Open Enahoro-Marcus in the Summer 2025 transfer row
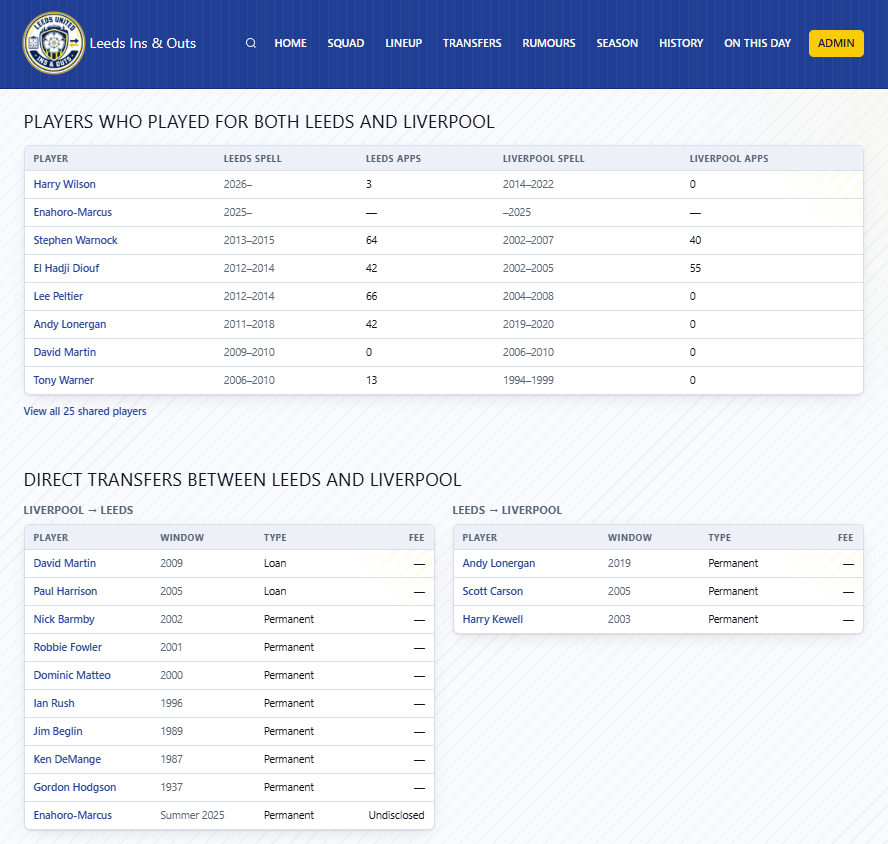Screen dimensions: 888x844 point(72,815)
